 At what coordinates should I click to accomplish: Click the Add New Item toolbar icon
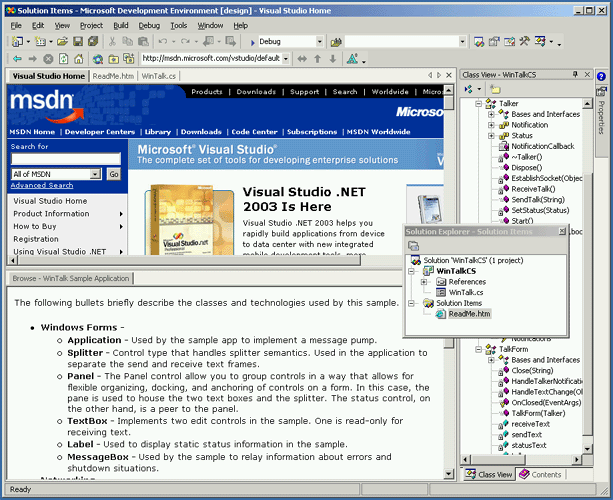40,41
